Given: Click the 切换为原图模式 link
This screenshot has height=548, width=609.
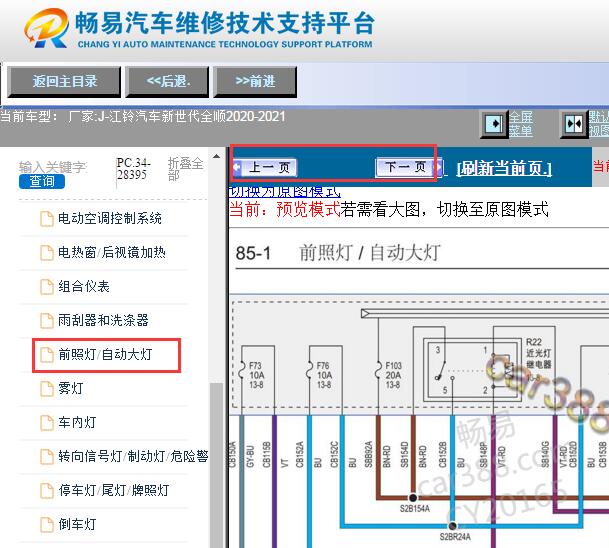Looking at the screenshot, I should [285, 191].
